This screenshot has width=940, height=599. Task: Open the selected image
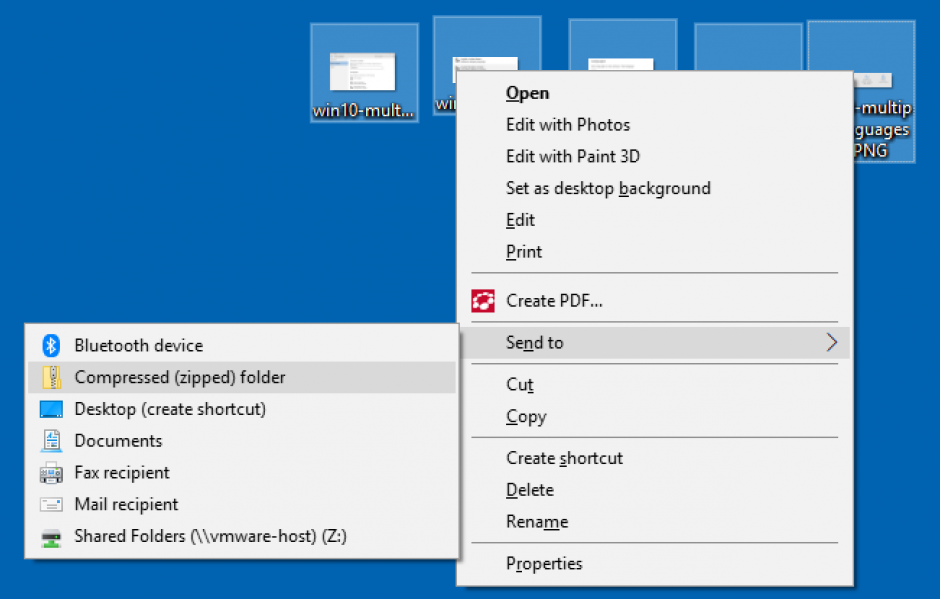click(527, 92)
